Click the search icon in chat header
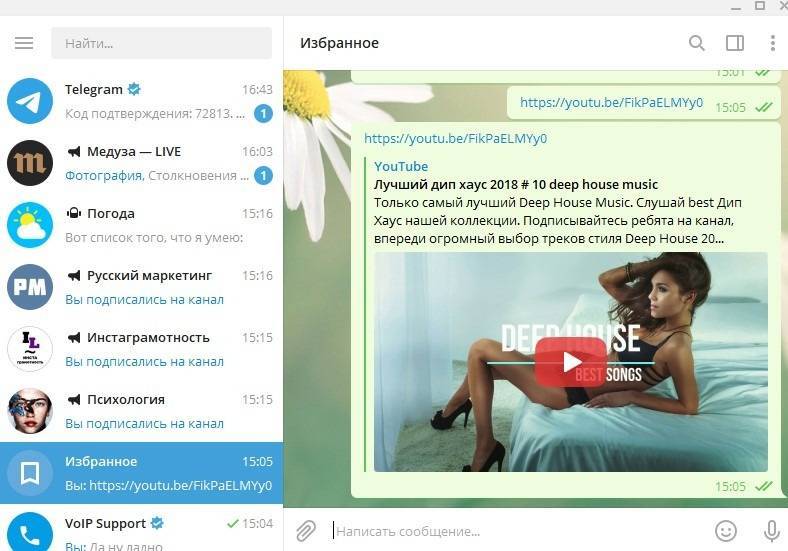 (697, 43)
